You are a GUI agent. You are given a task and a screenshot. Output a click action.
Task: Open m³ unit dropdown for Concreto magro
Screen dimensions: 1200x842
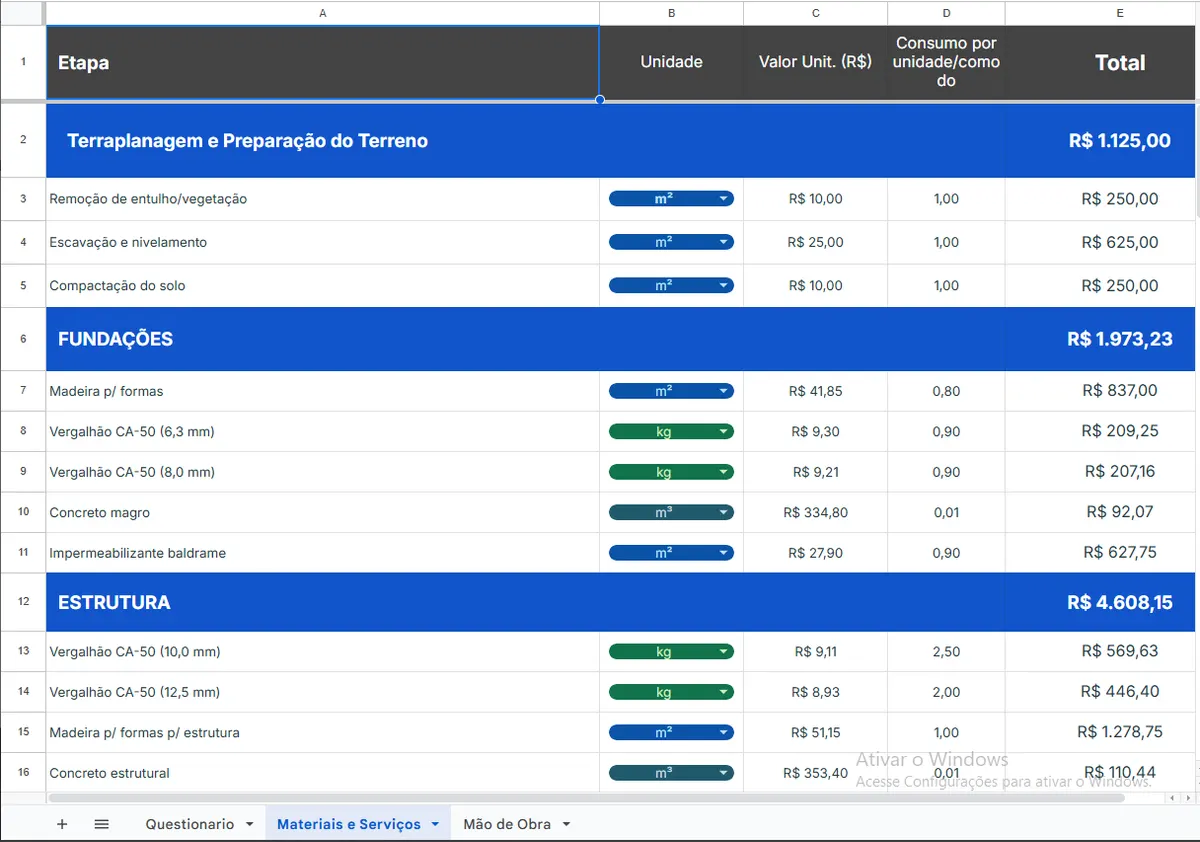coord(671,512)
